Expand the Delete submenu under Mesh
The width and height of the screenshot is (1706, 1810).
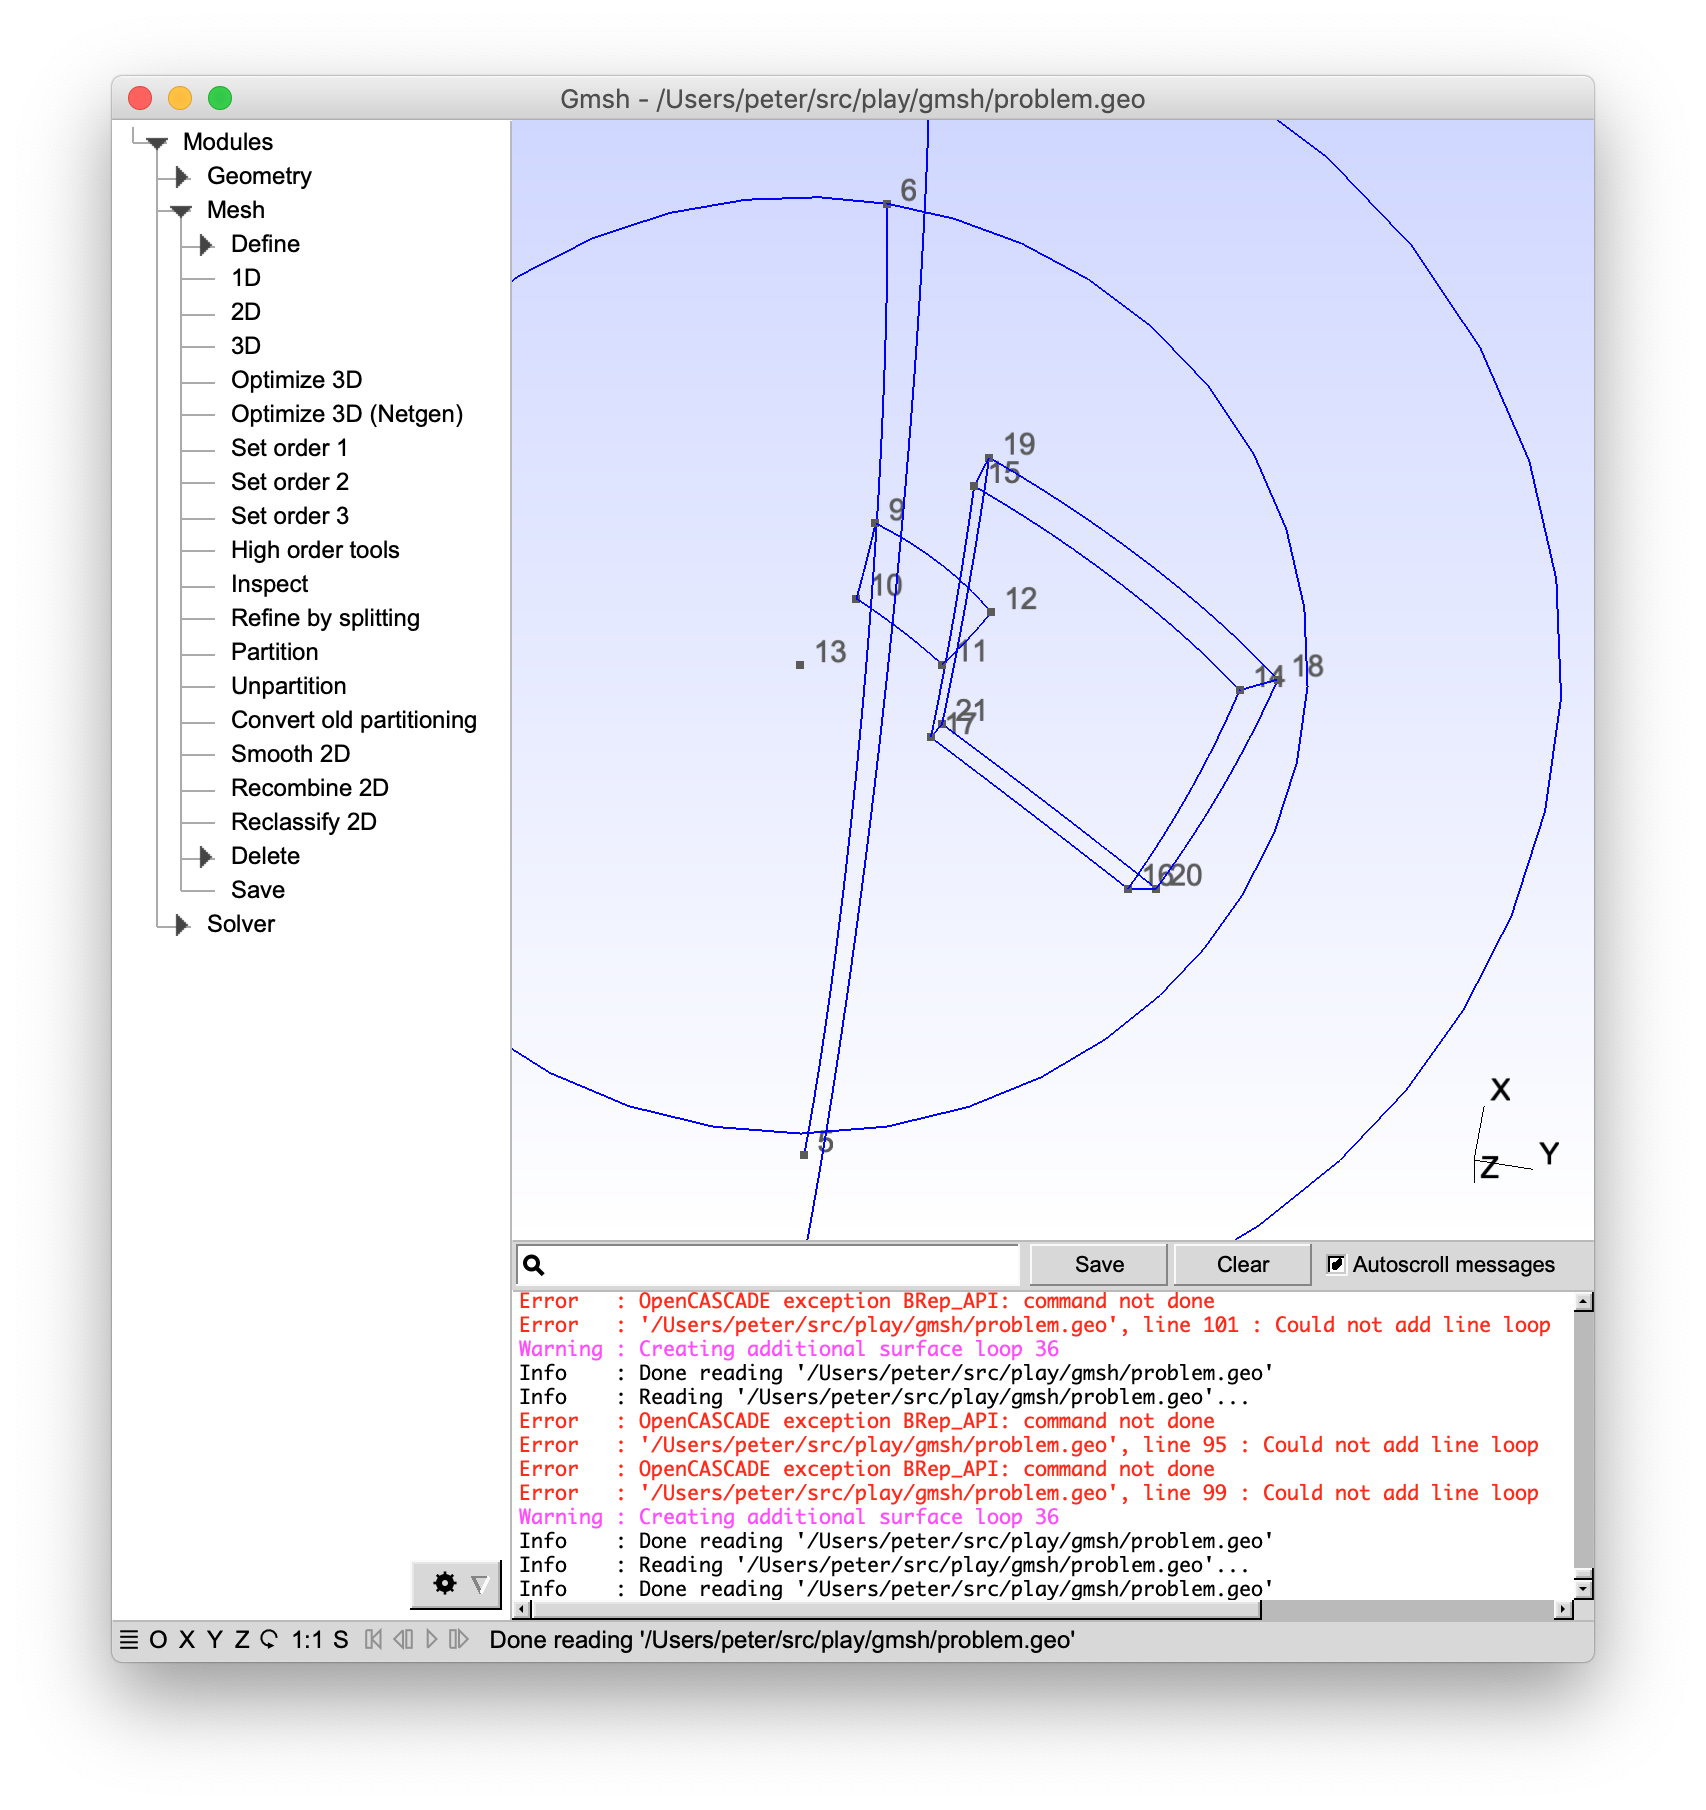point(206,857)
